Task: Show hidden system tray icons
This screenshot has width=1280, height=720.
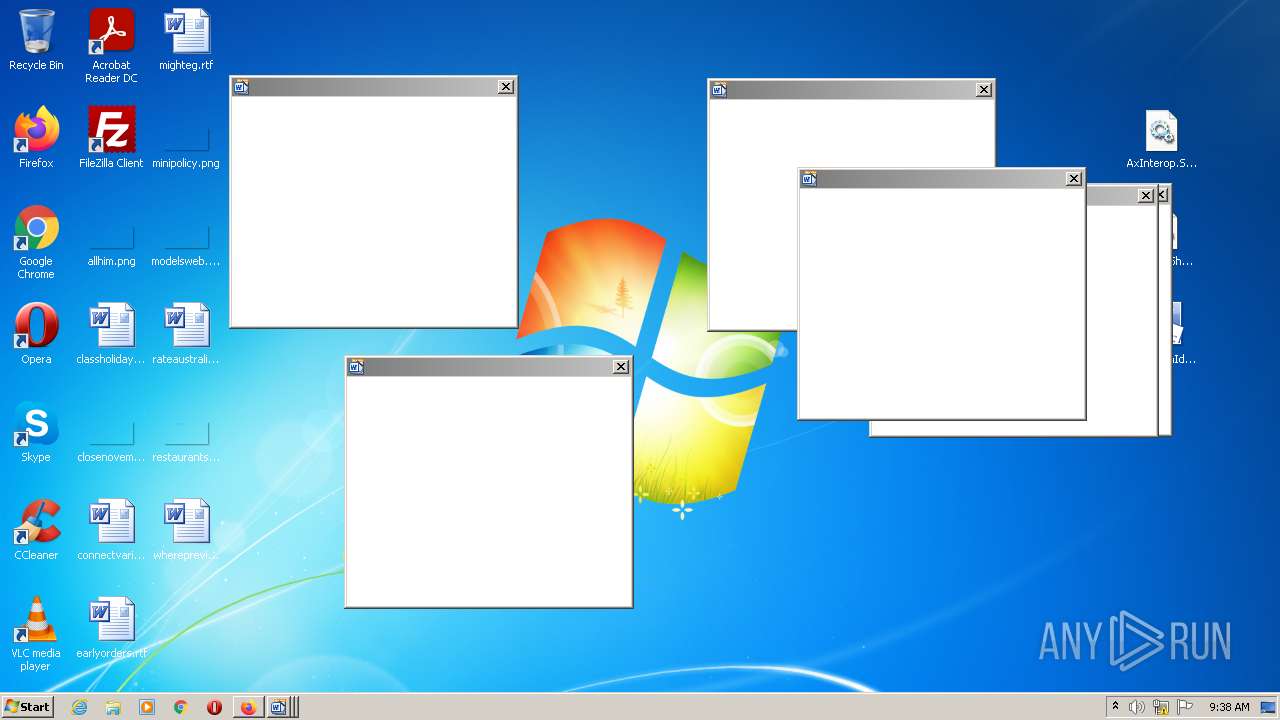Action: 1115,707
